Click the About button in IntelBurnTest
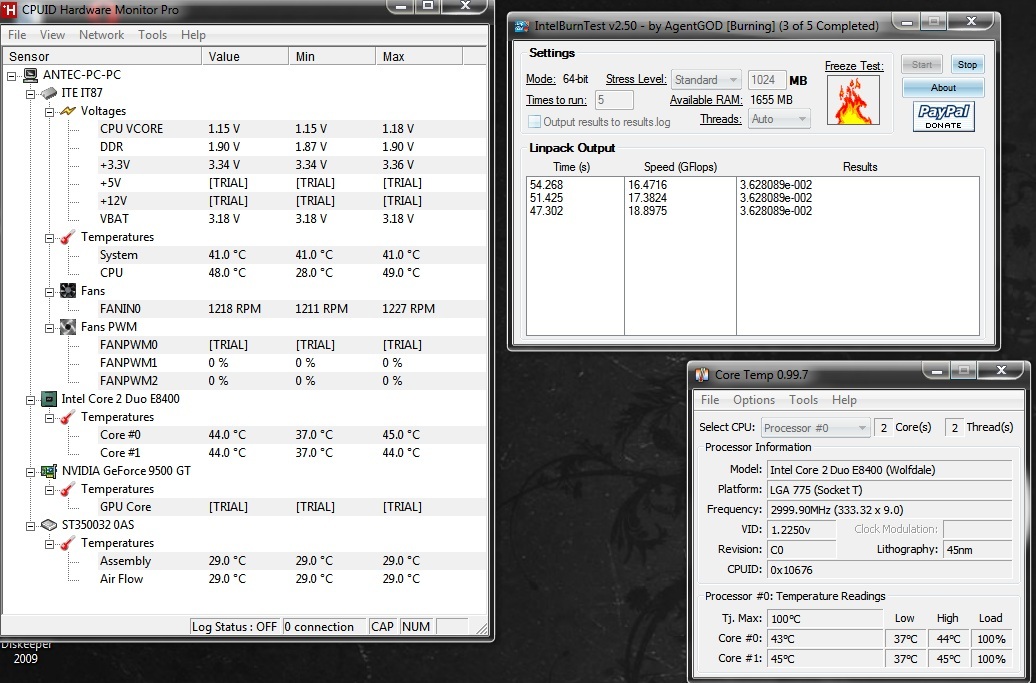Viewport: 1036px width, 683px height. (x=943, y=88)
